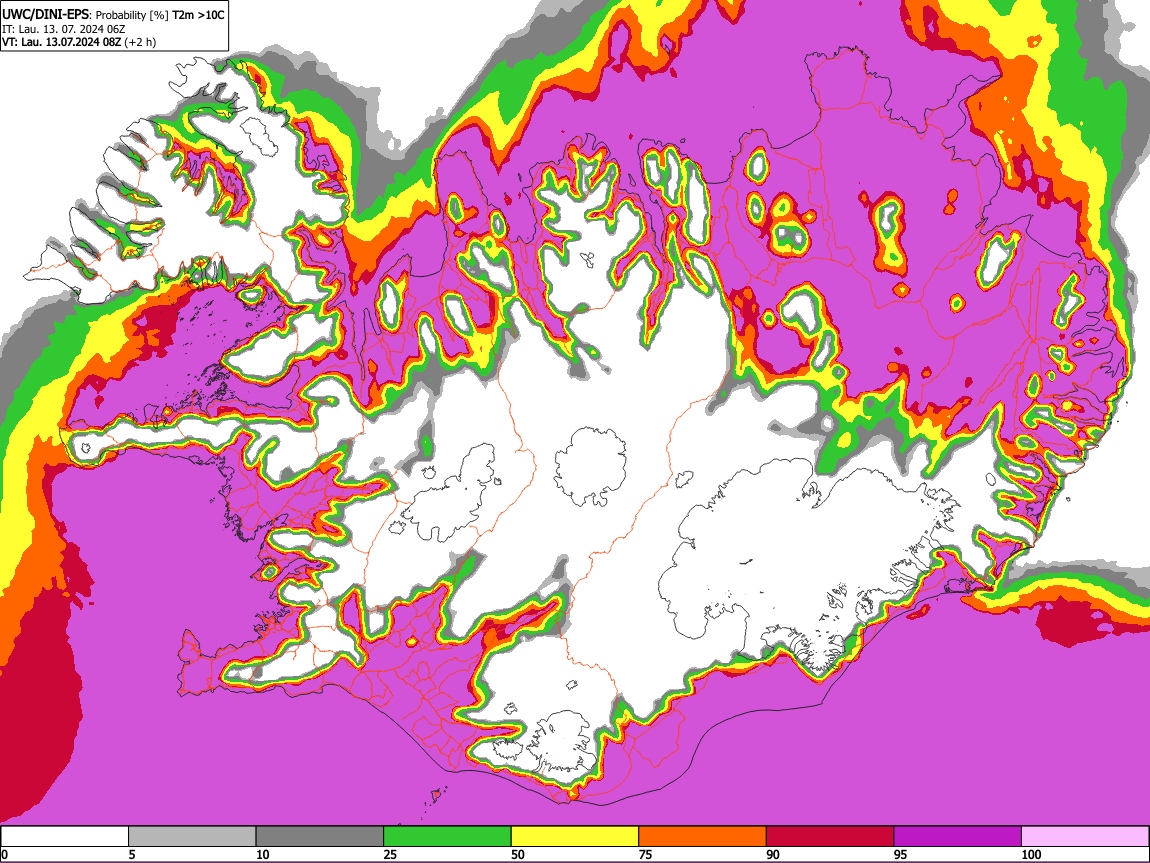Click the light pink 100% legend swatch
1150x863 pixels.
coord(1085,836)
